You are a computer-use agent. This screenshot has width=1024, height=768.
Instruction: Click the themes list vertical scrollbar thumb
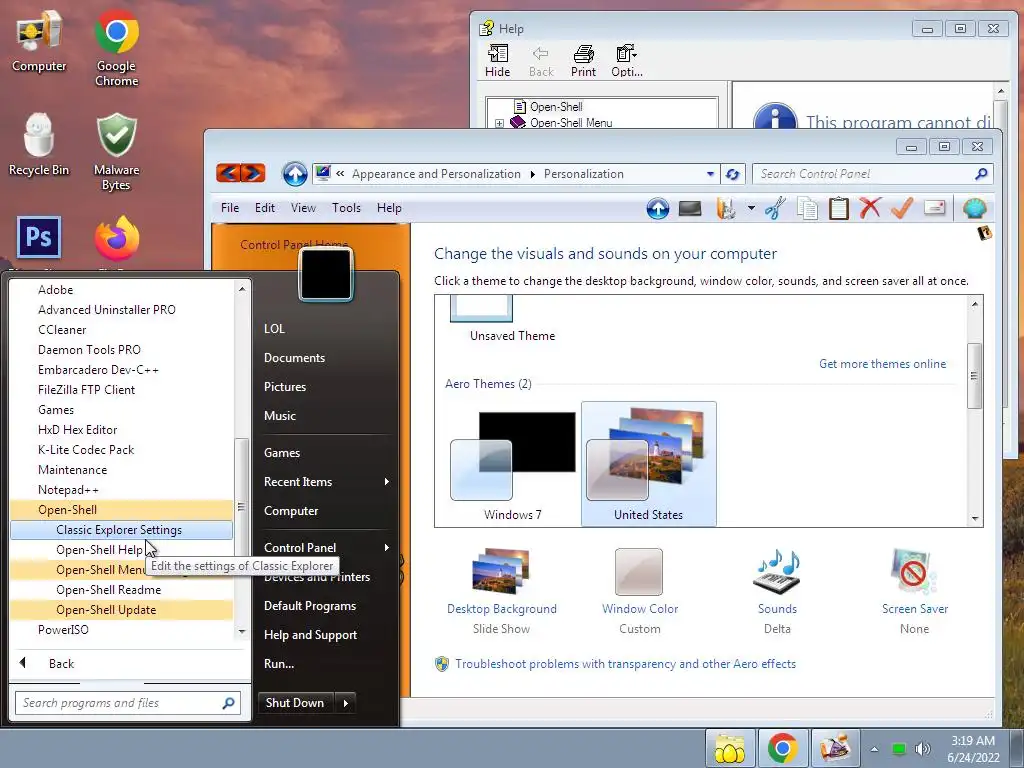(974, 376)
